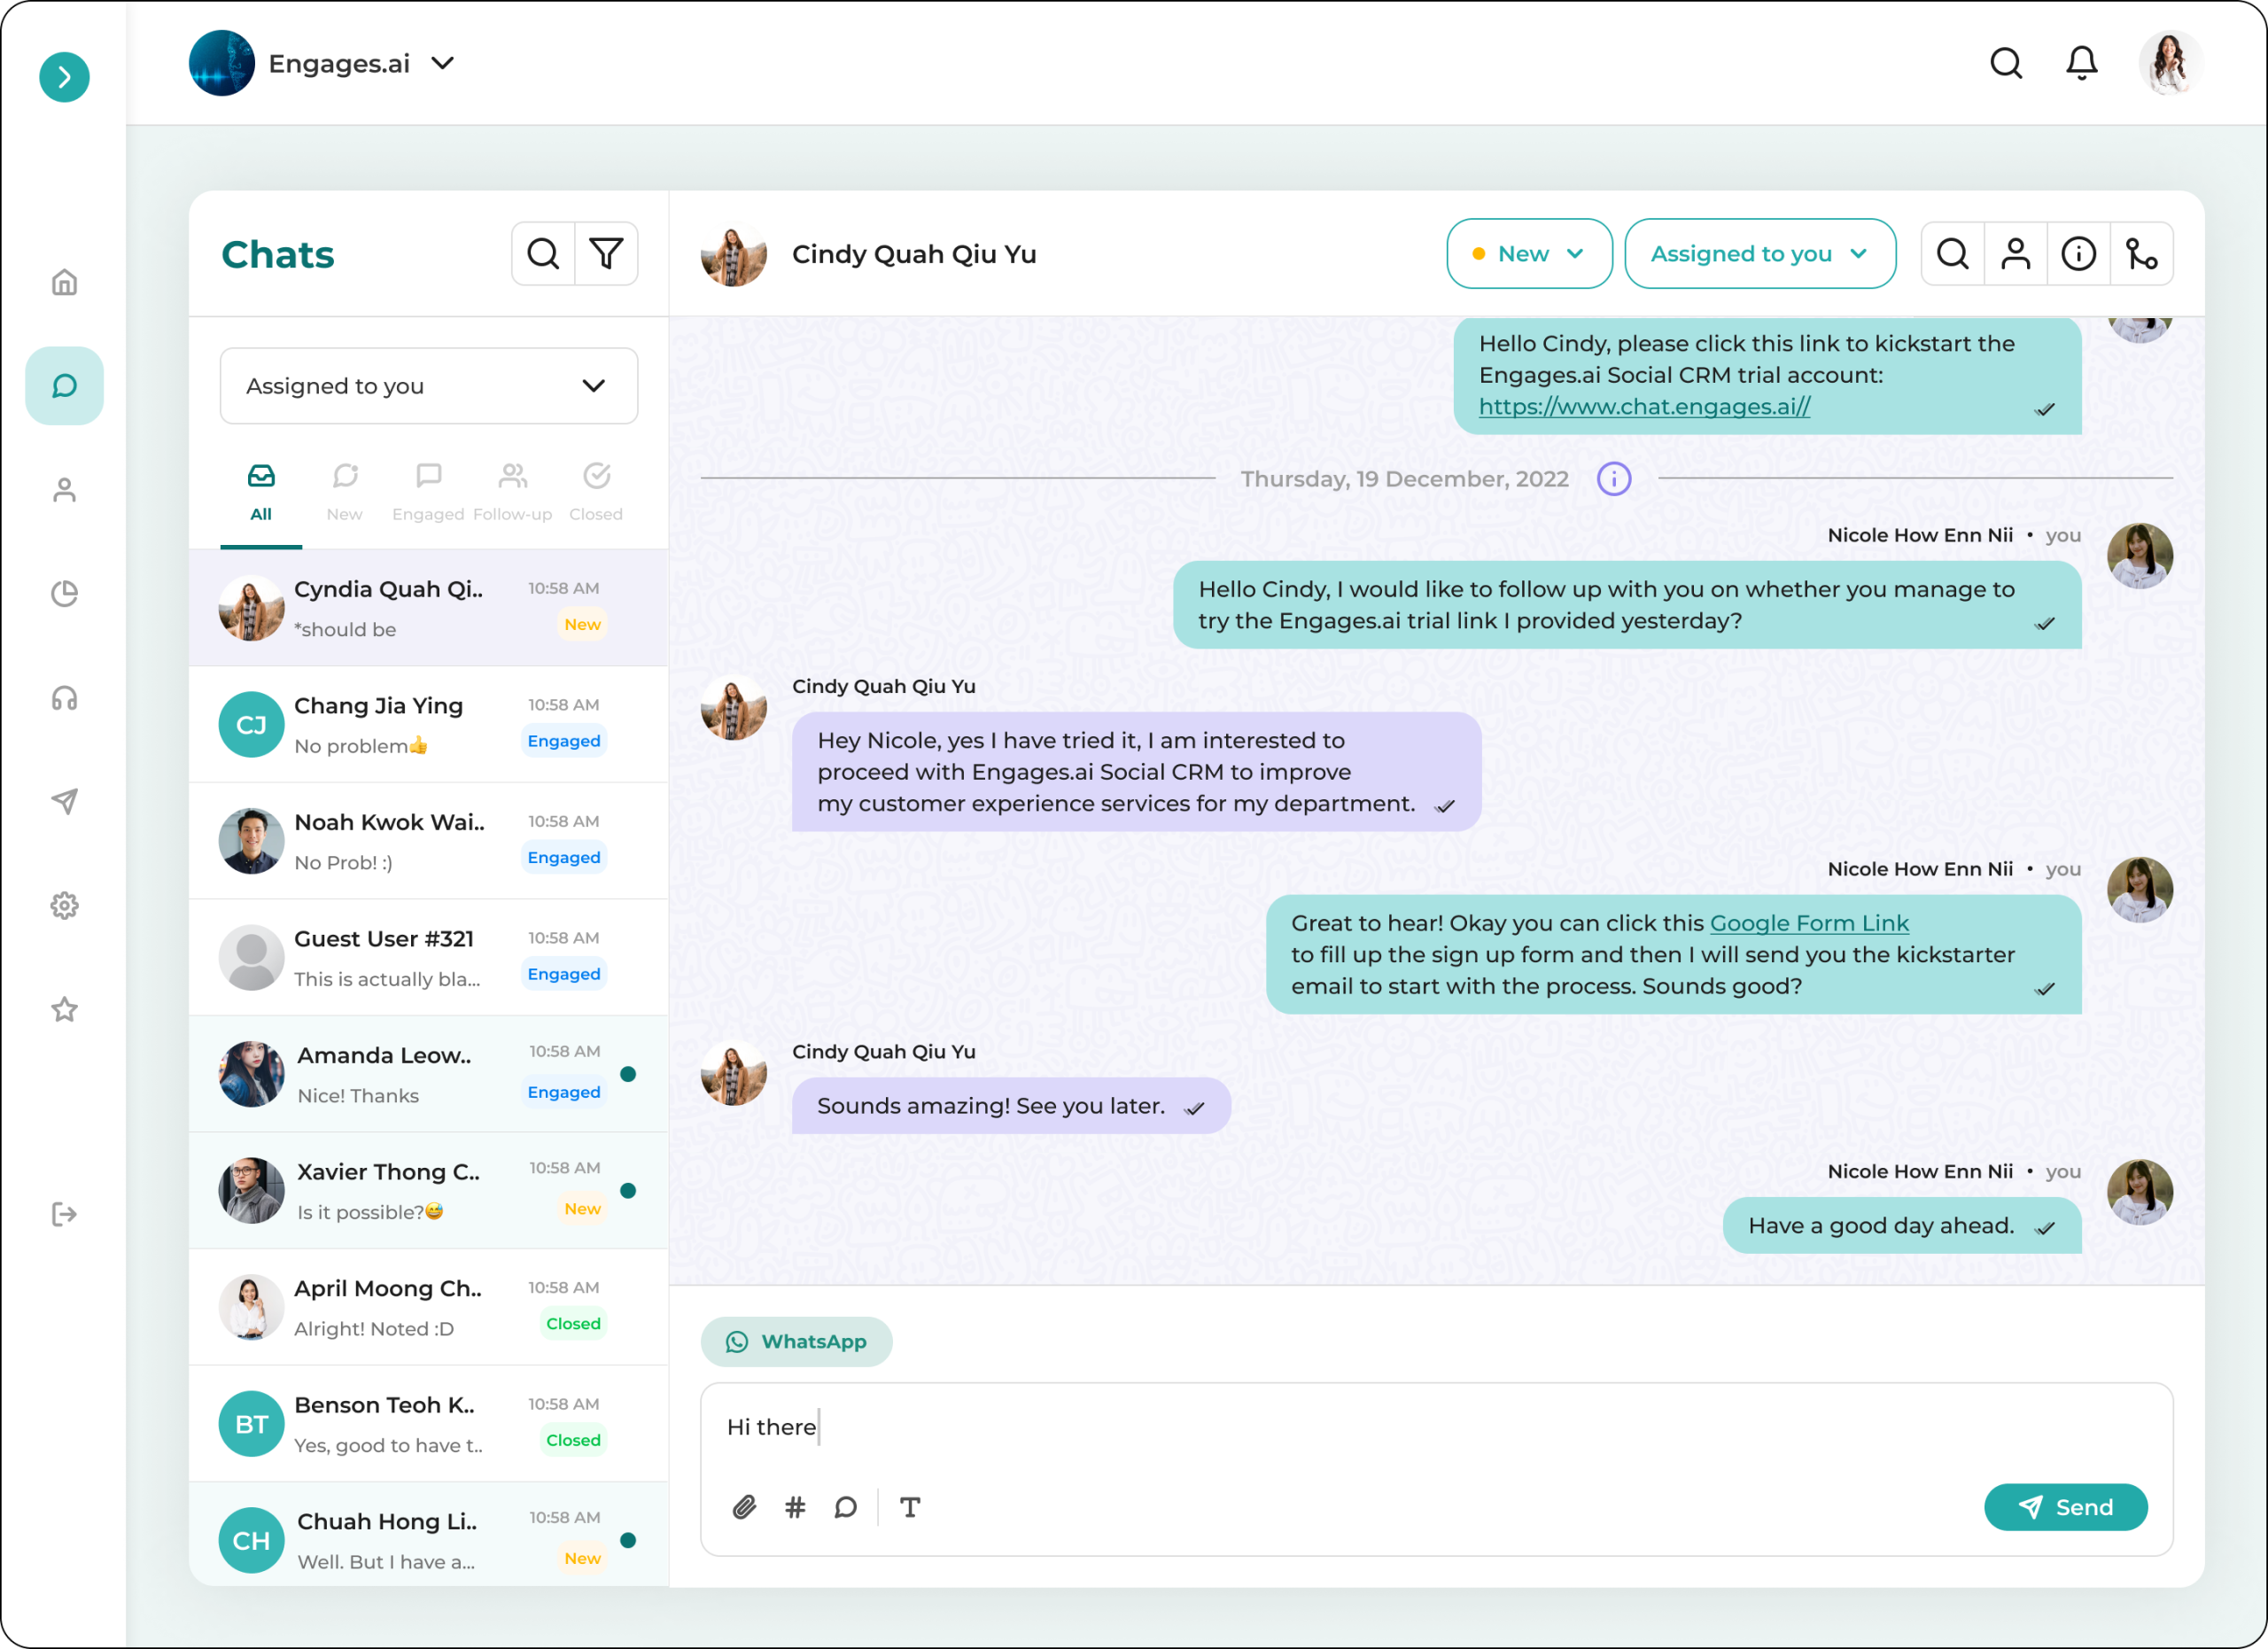The width and height of the screenshot is (2268, 1649).
Task: Open Assigned to you dropdown in header
Action: (1759, 254)
